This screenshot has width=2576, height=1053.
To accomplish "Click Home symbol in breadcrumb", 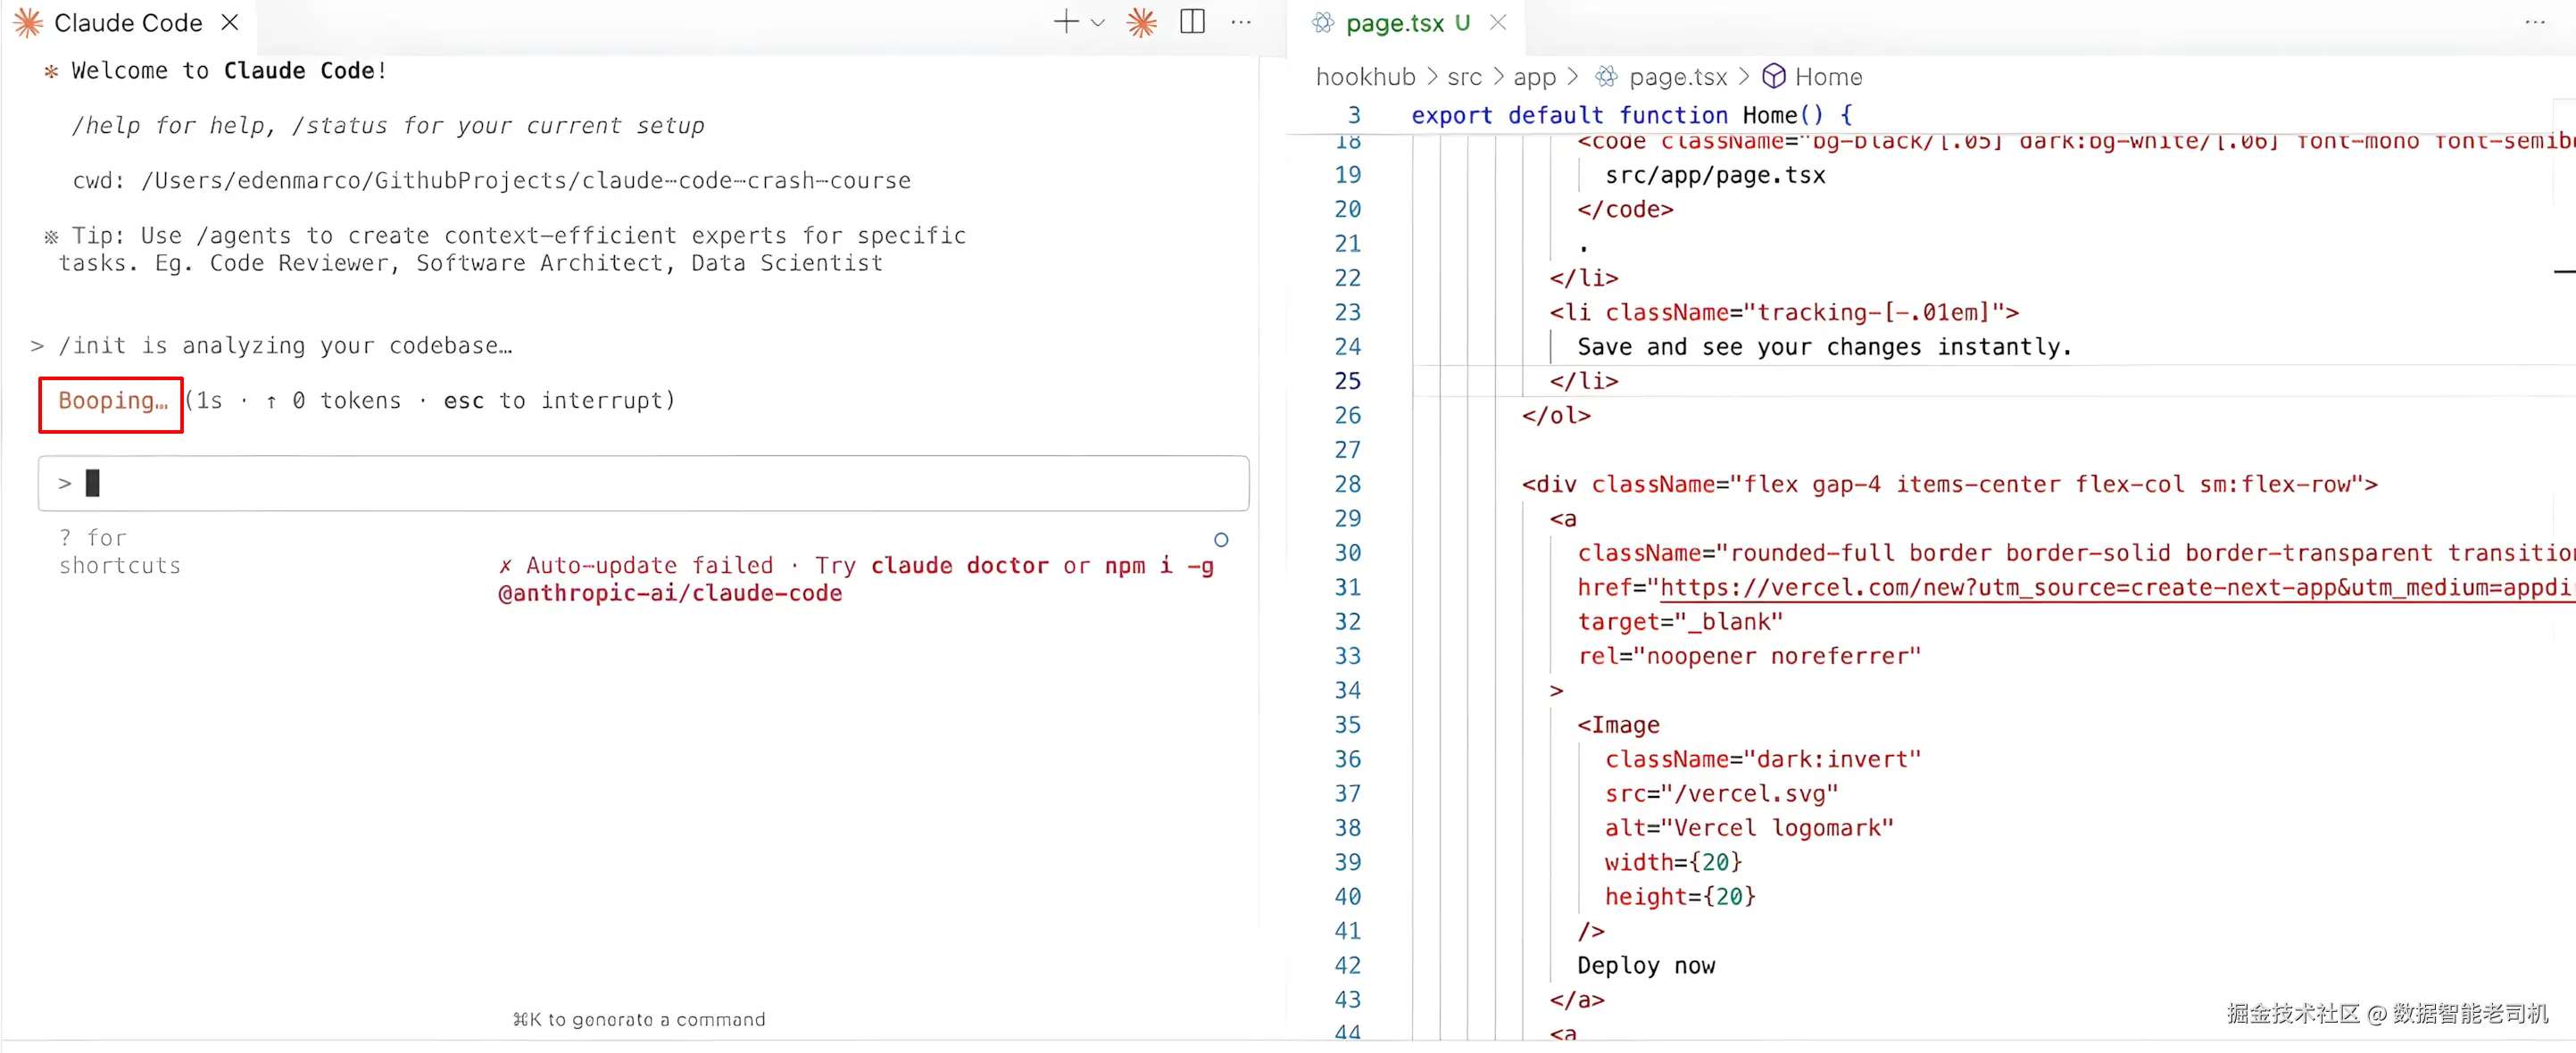I will tap(1827, 77).
